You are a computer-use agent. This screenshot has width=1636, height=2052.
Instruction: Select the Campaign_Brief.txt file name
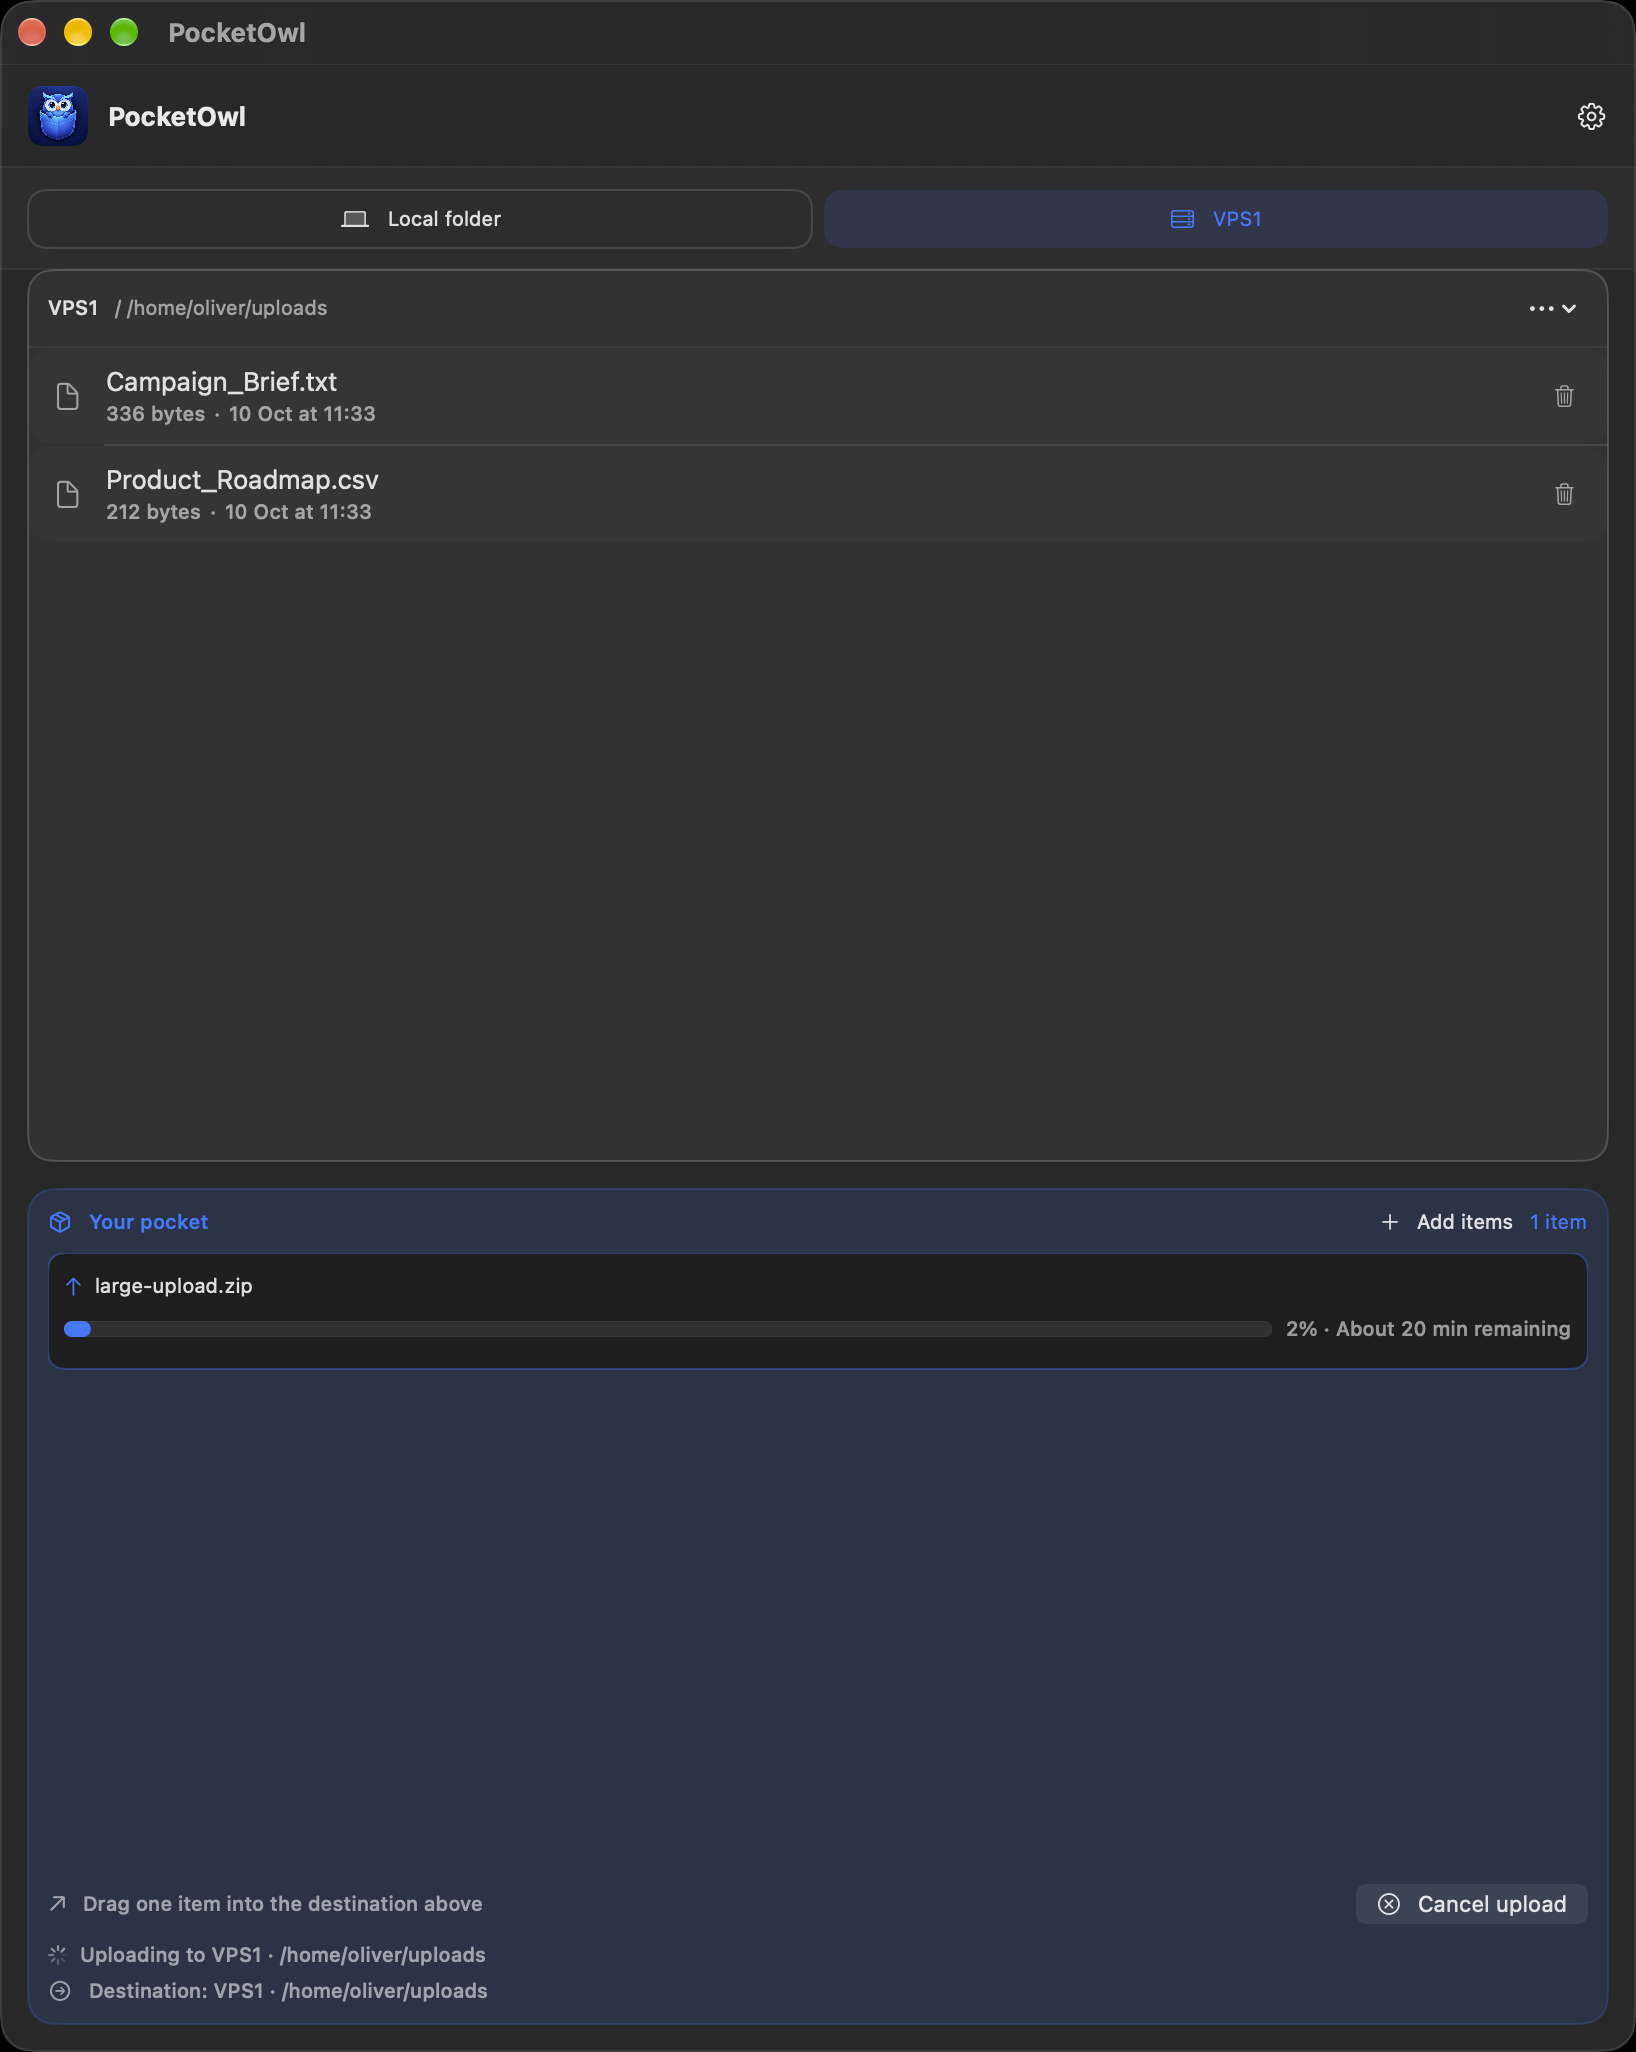222,382
